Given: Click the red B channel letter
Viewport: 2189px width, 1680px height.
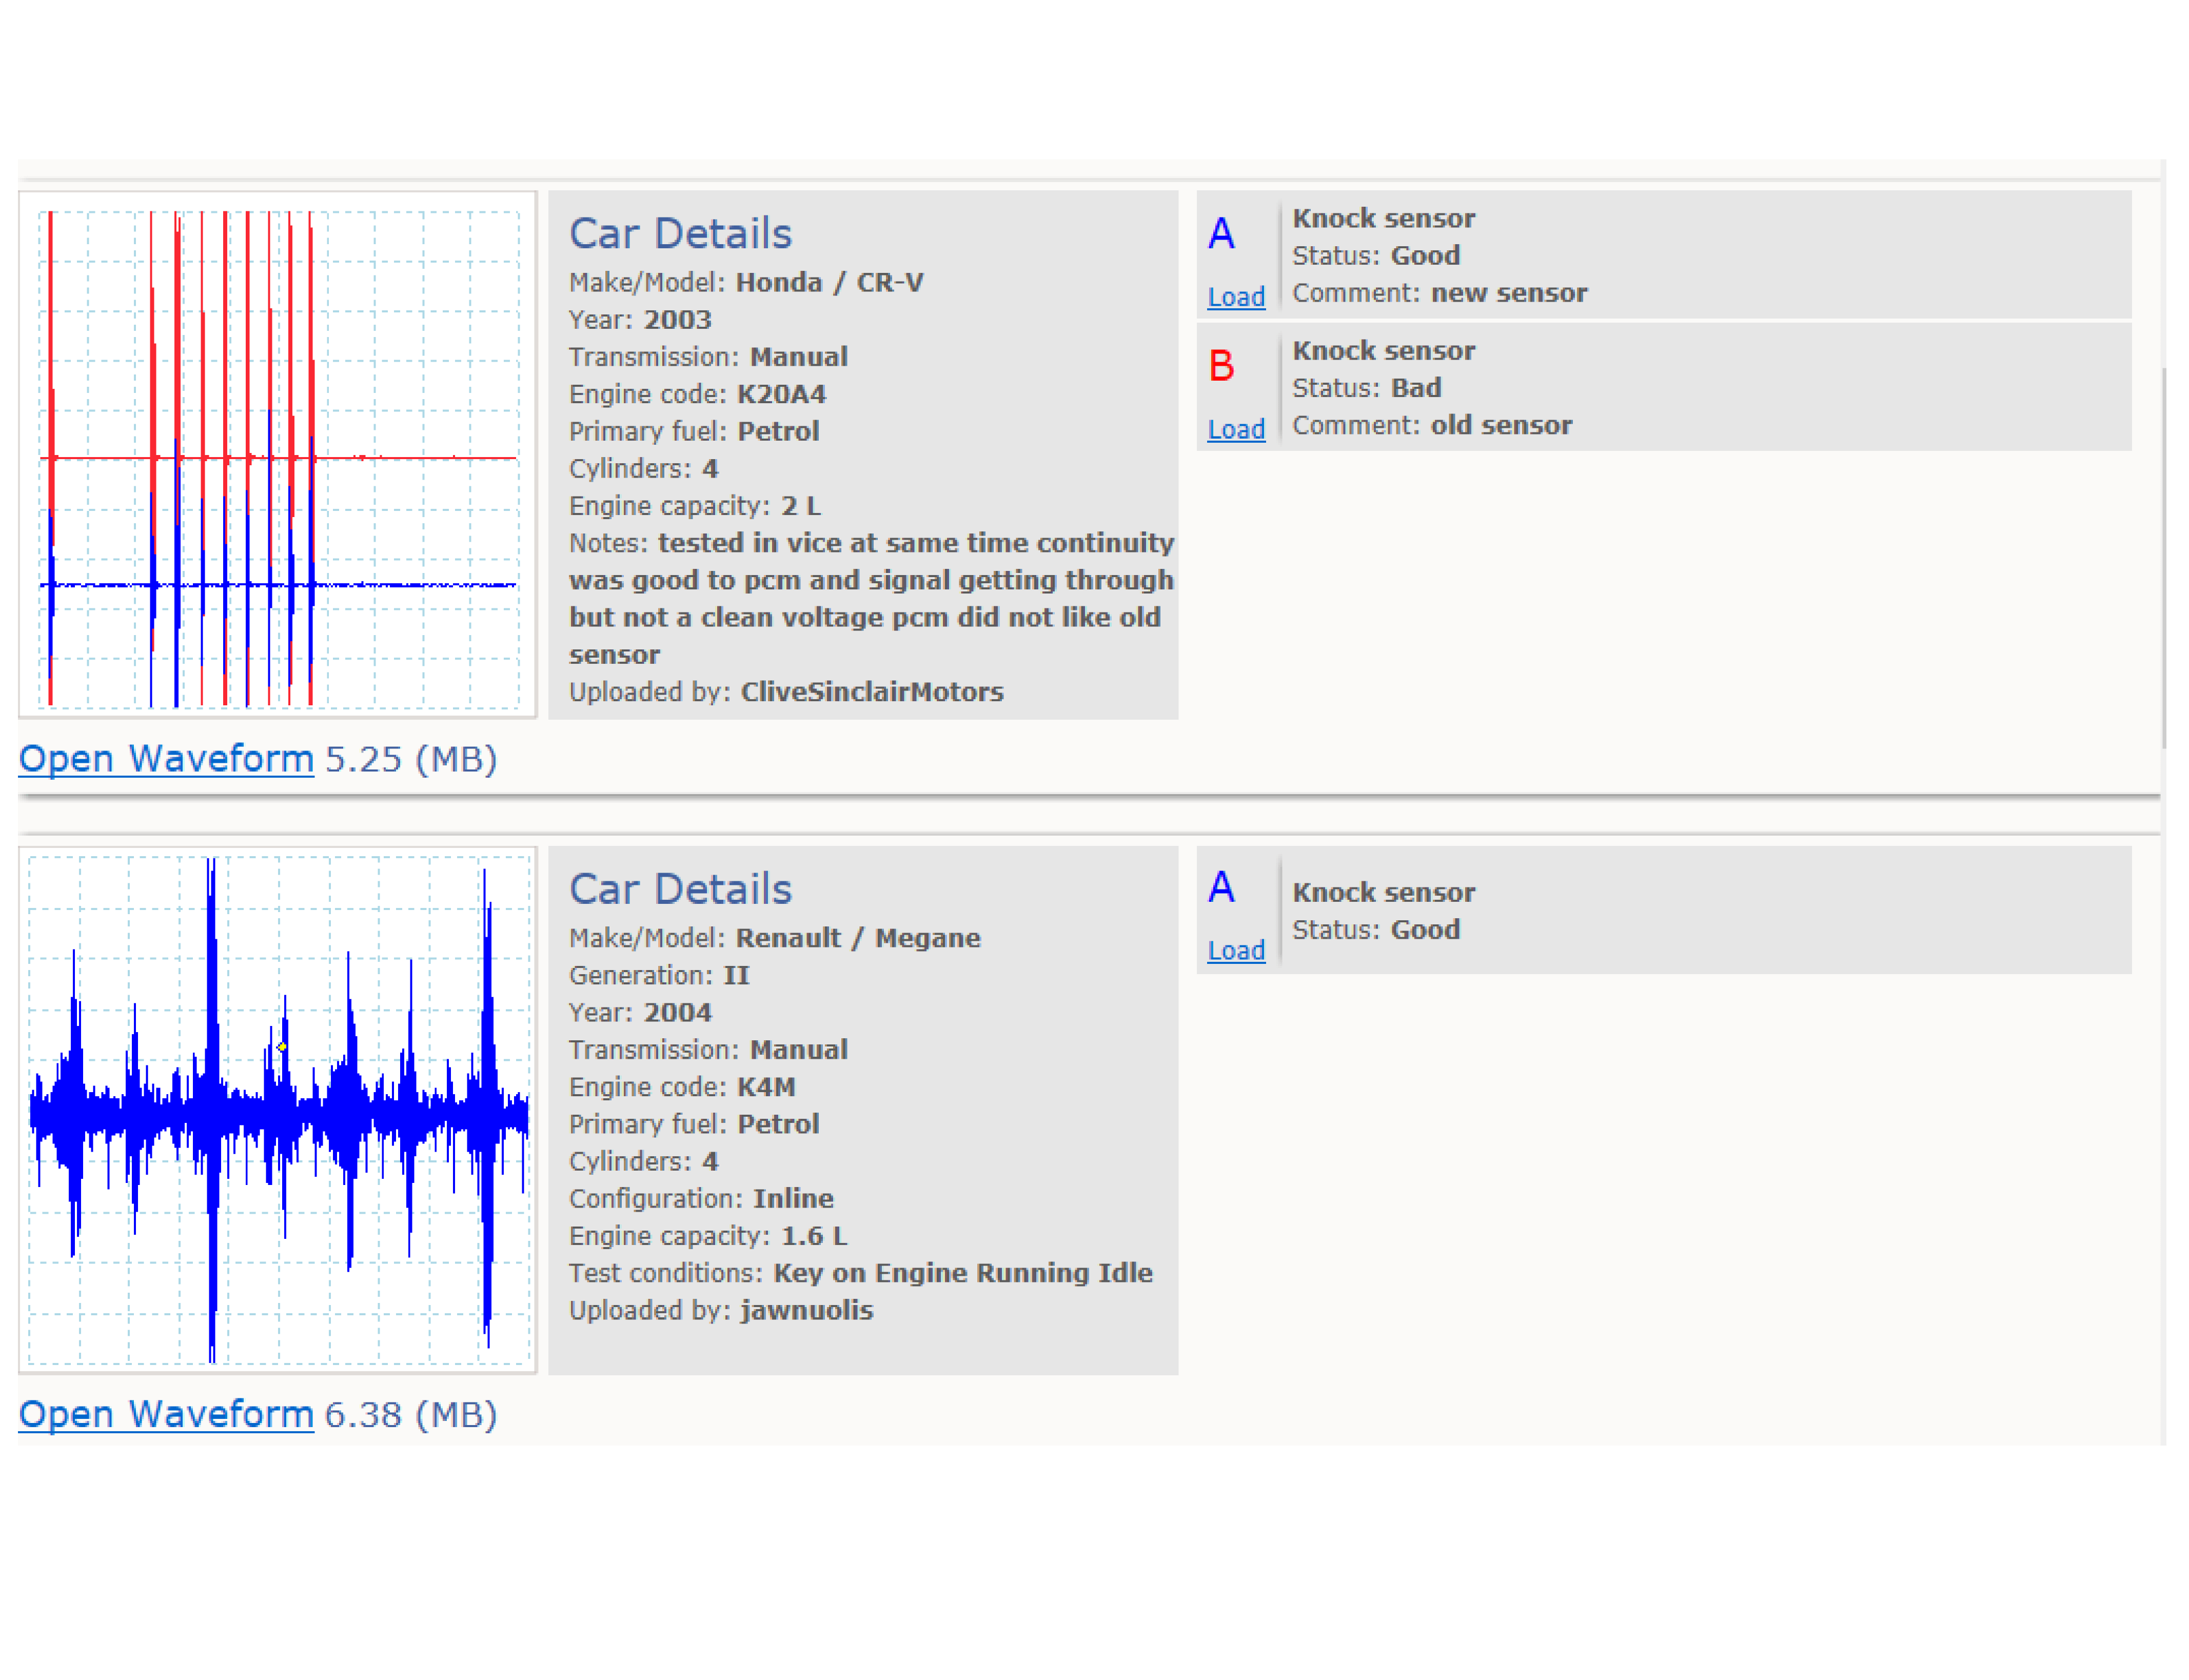Looking at the screenshot, I should [x=1221, y=366].
